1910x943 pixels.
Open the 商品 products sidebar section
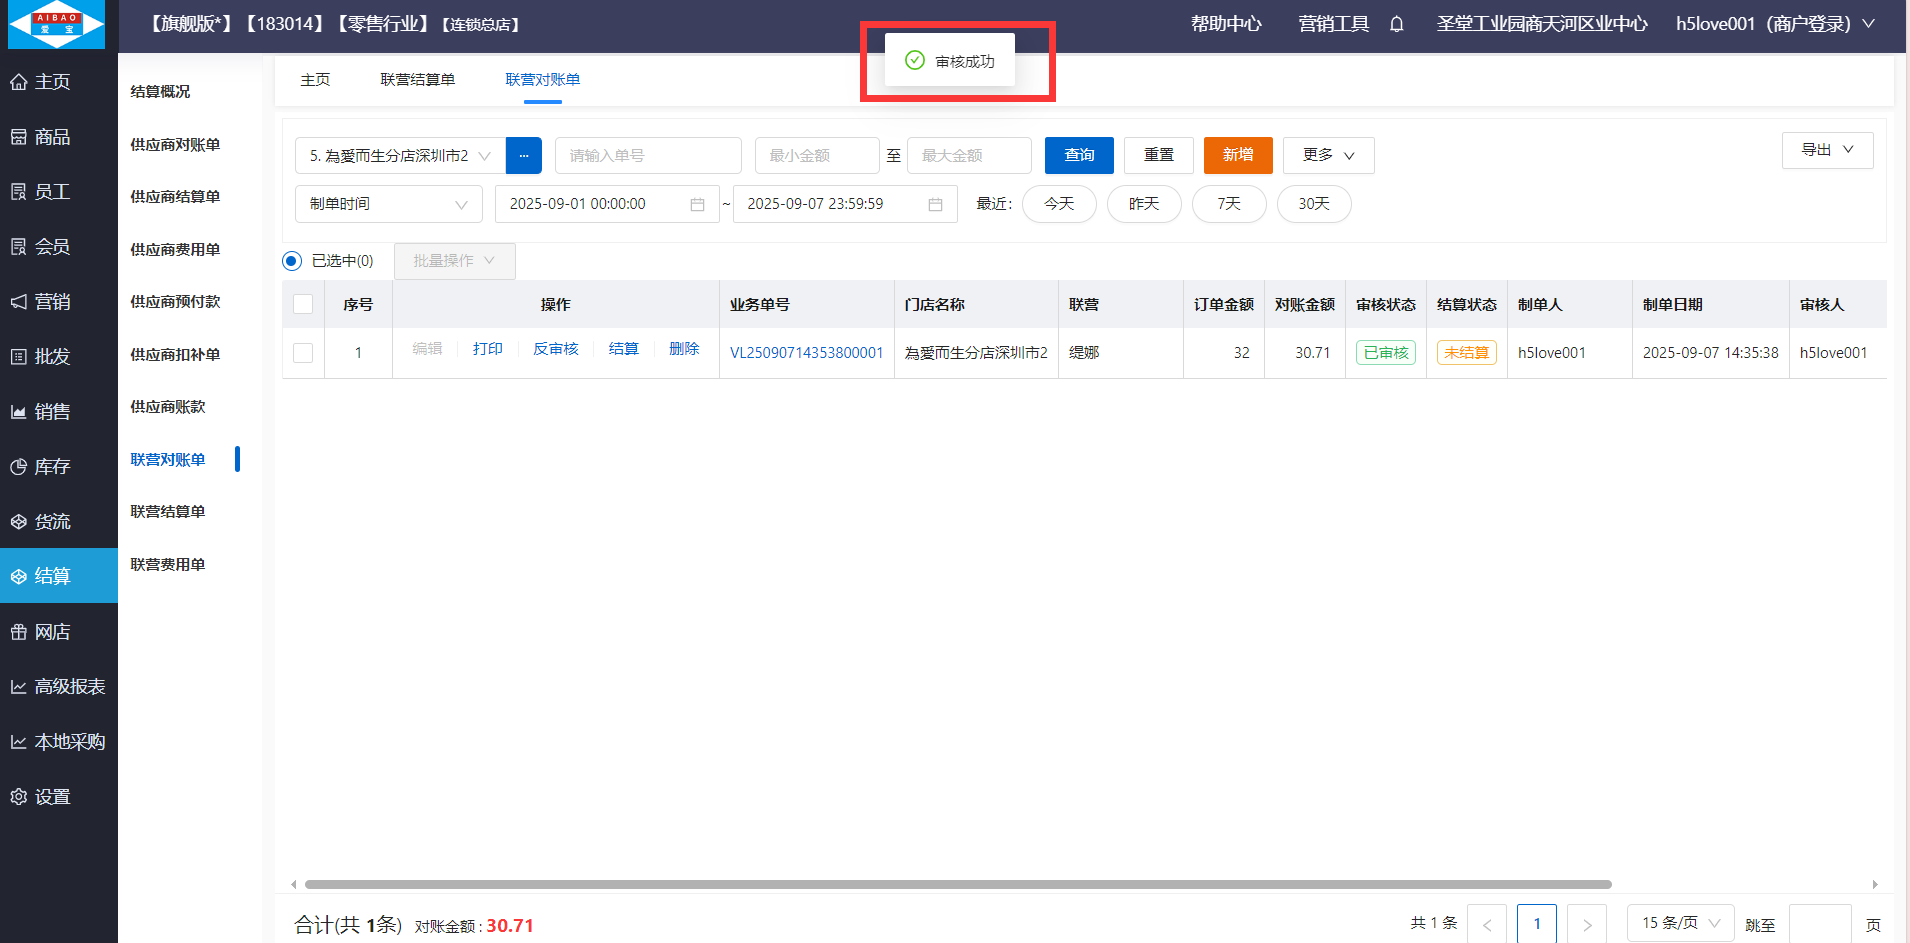tap(40, 137)
